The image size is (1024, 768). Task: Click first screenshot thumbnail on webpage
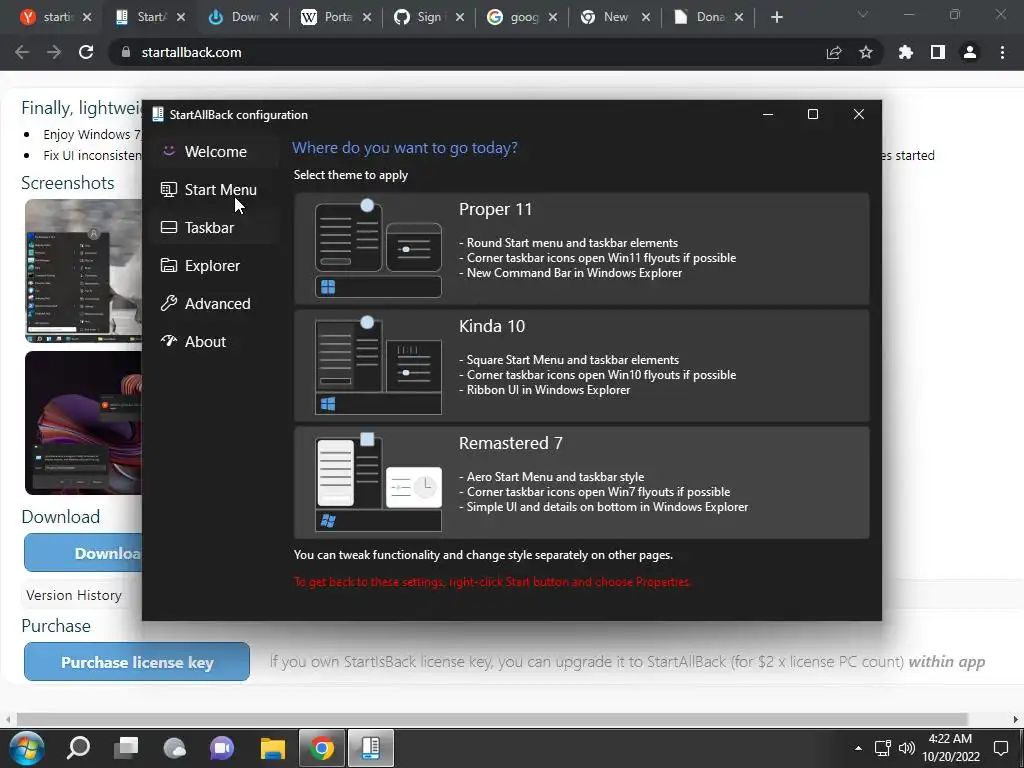click(x=84, y=271)
